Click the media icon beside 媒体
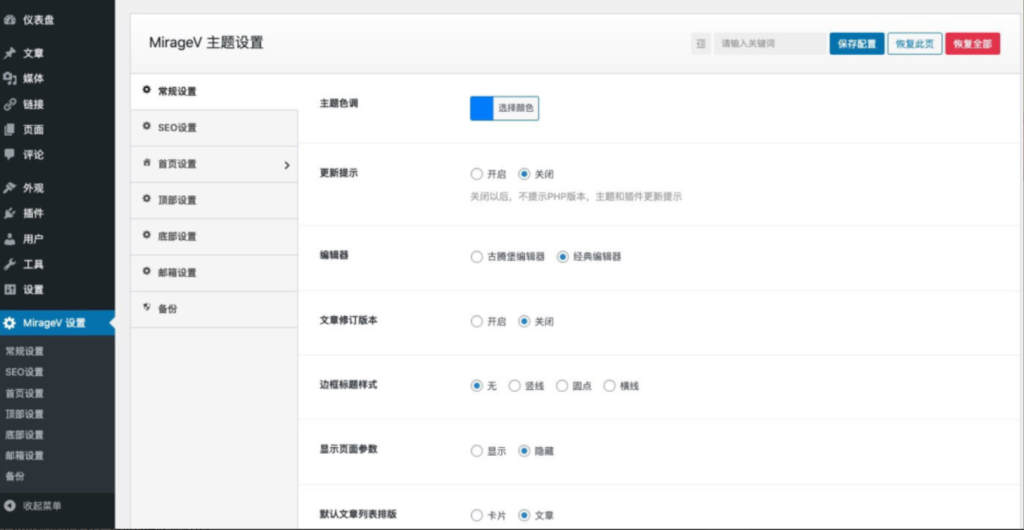The height and width of the screenshot is (530, 1024). 9,79
